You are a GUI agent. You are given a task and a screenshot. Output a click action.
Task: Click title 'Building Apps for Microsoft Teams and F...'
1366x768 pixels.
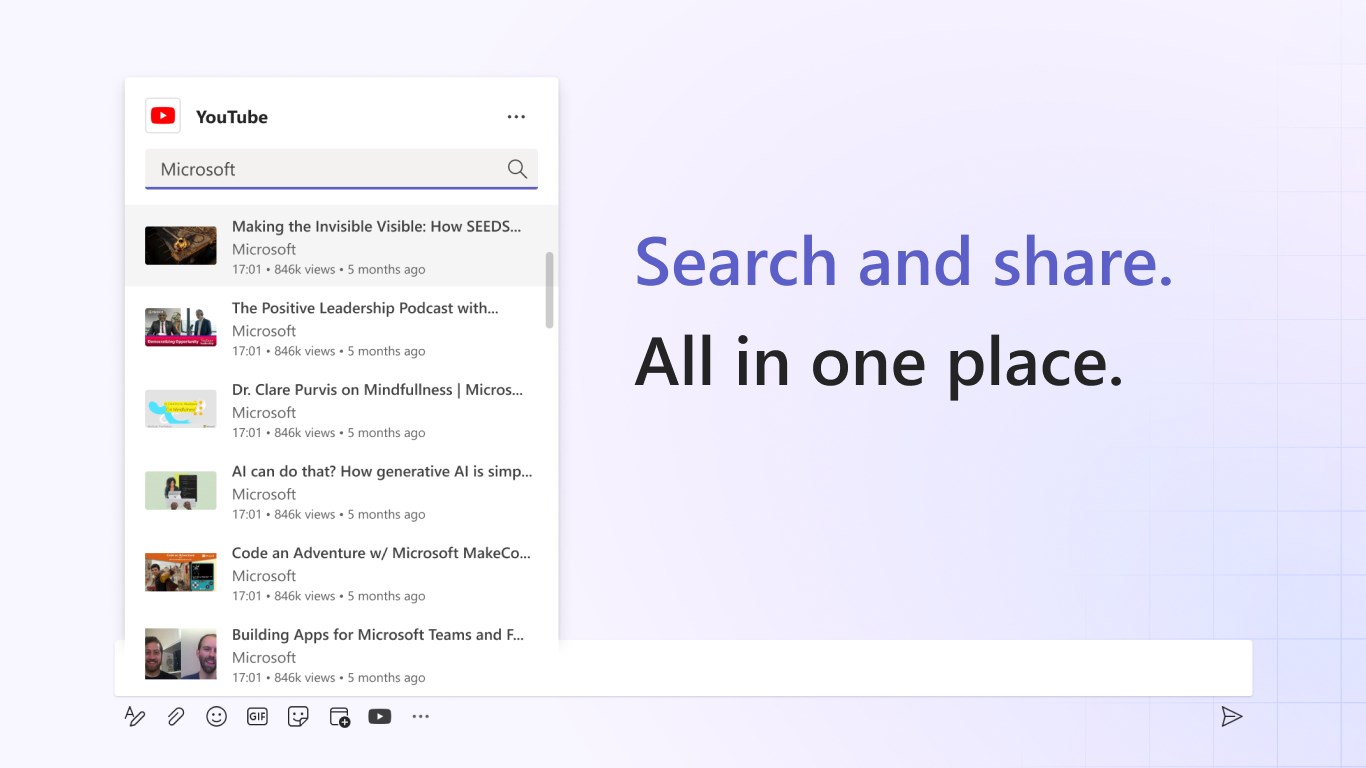(x=378, y=635)
